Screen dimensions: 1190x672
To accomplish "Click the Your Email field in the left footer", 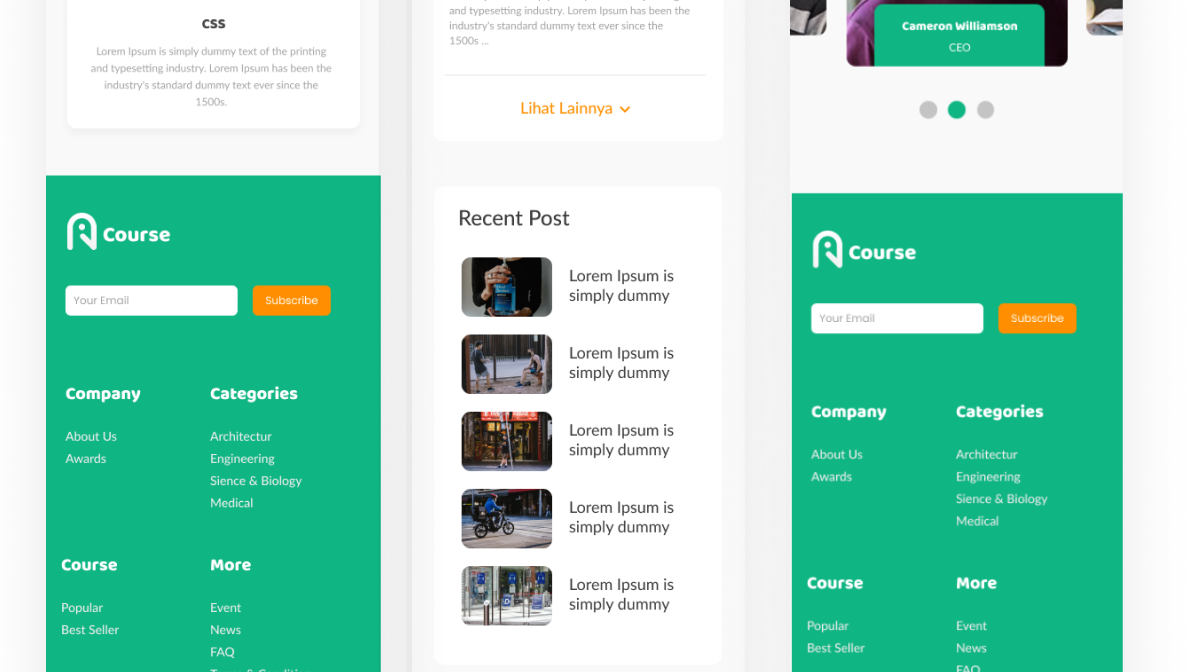I will [x=151, y=300].
